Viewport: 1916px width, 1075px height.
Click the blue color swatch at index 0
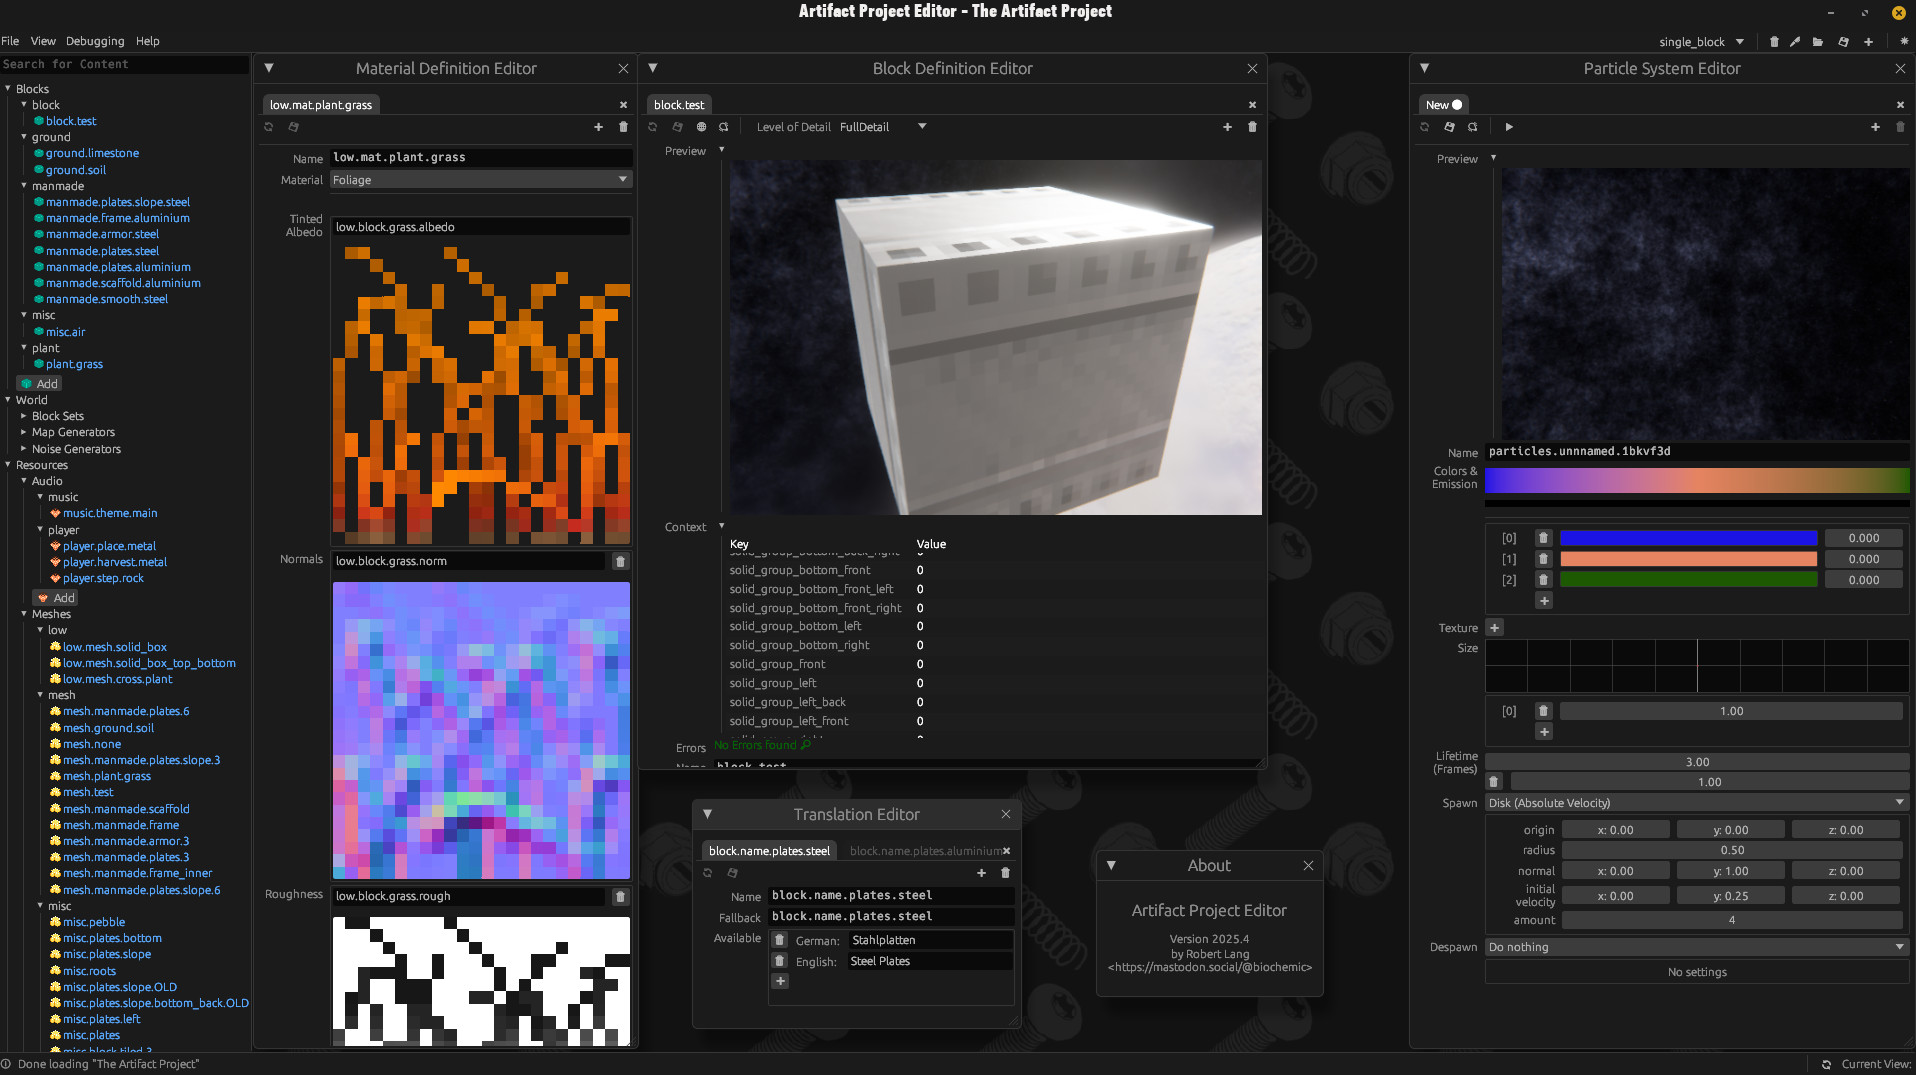click(1688, 538)
